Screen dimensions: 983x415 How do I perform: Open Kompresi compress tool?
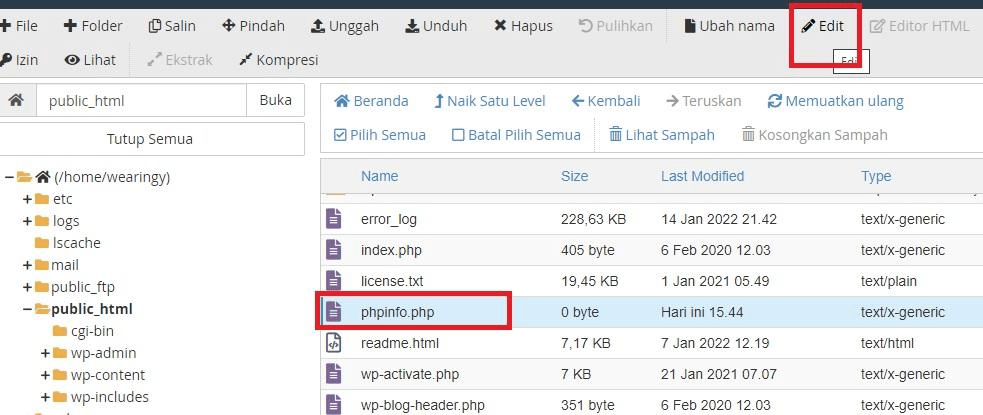(278, 60)
